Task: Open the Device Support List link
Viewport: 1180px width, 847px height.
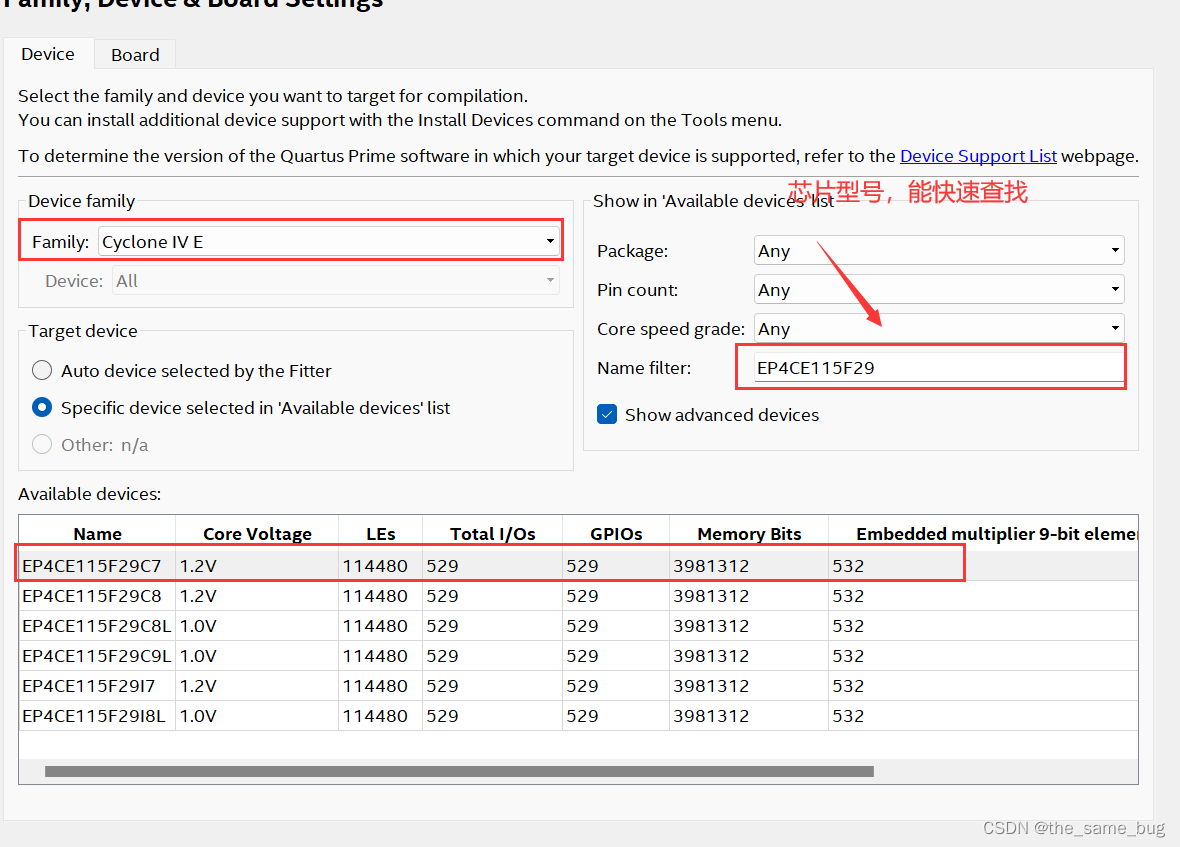Action: coord(978,156)
